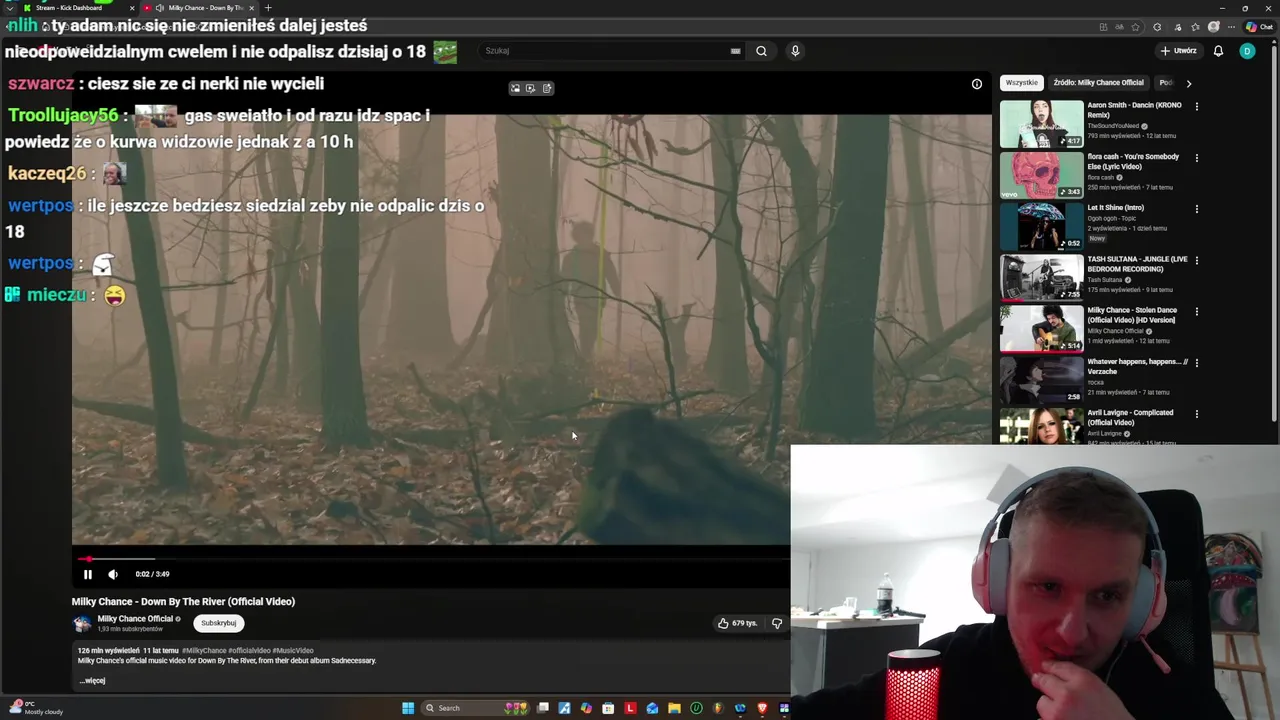
Task: Open a new browser tab with plus
Action: tap(267, 8)
